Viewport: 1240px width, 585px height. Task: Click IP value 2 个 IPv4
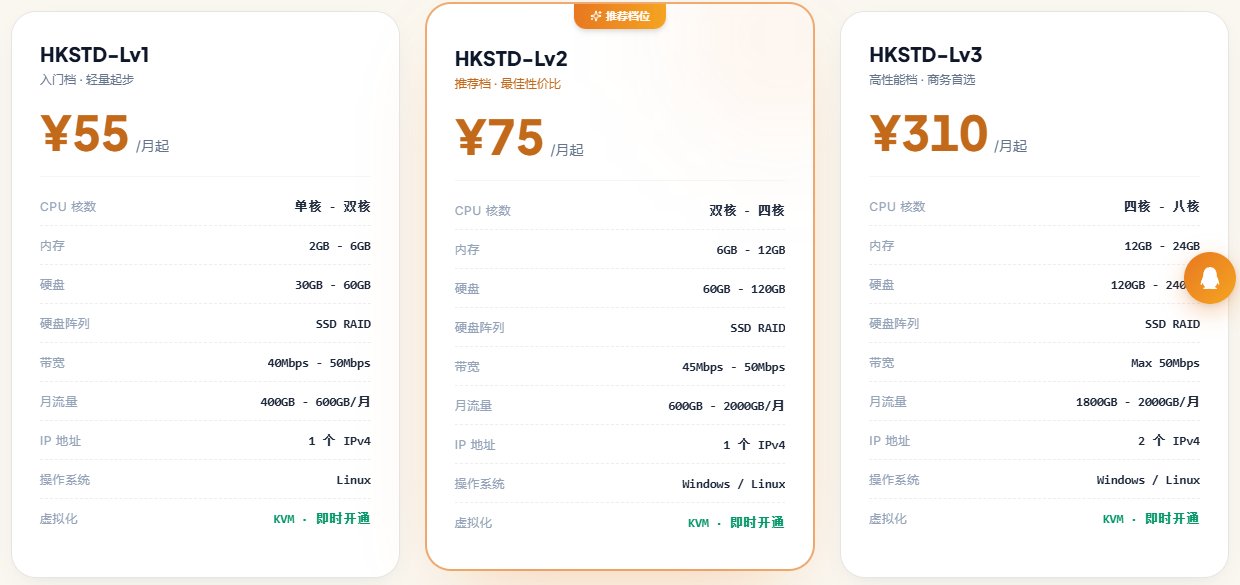[1169, 441]
